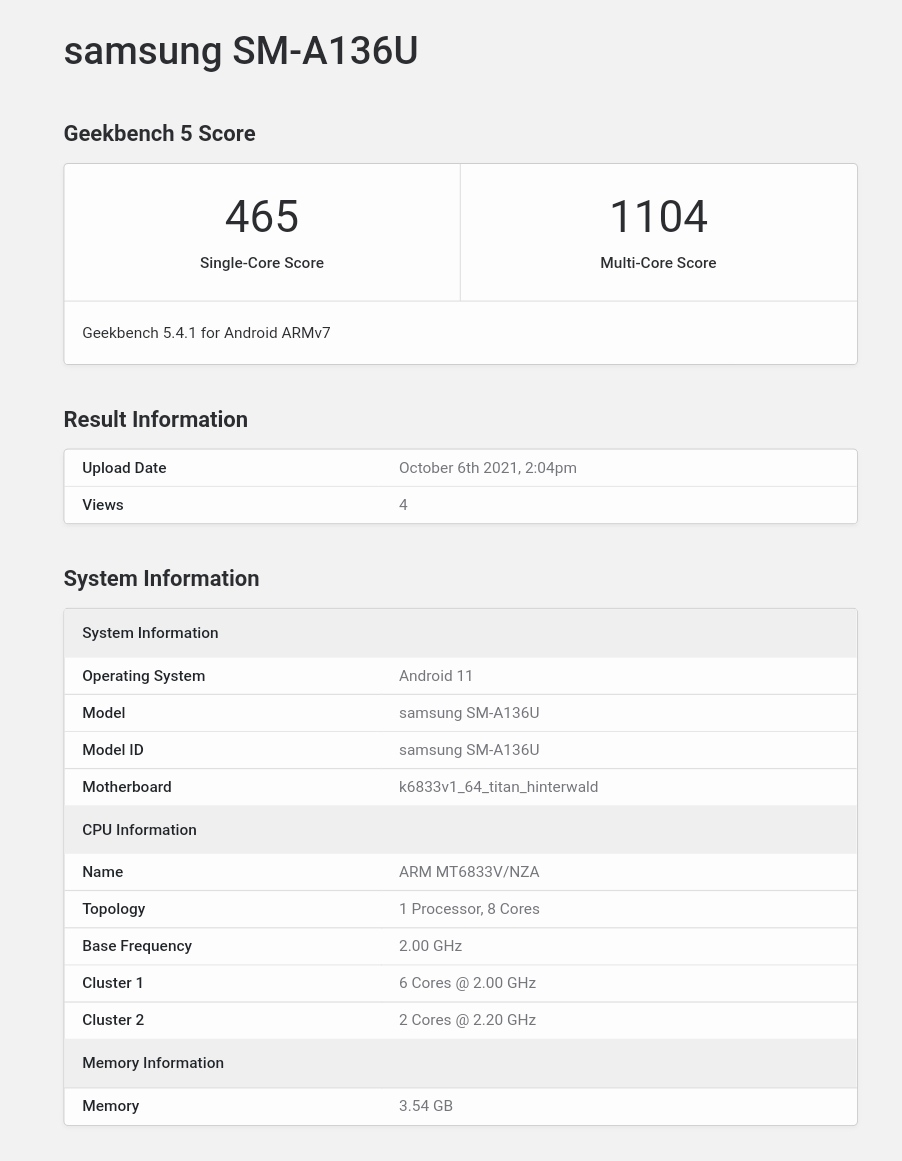Click the 'Multi-Core Score' label
Screen dimensions: 902x1161
click(x=658, y=263)
